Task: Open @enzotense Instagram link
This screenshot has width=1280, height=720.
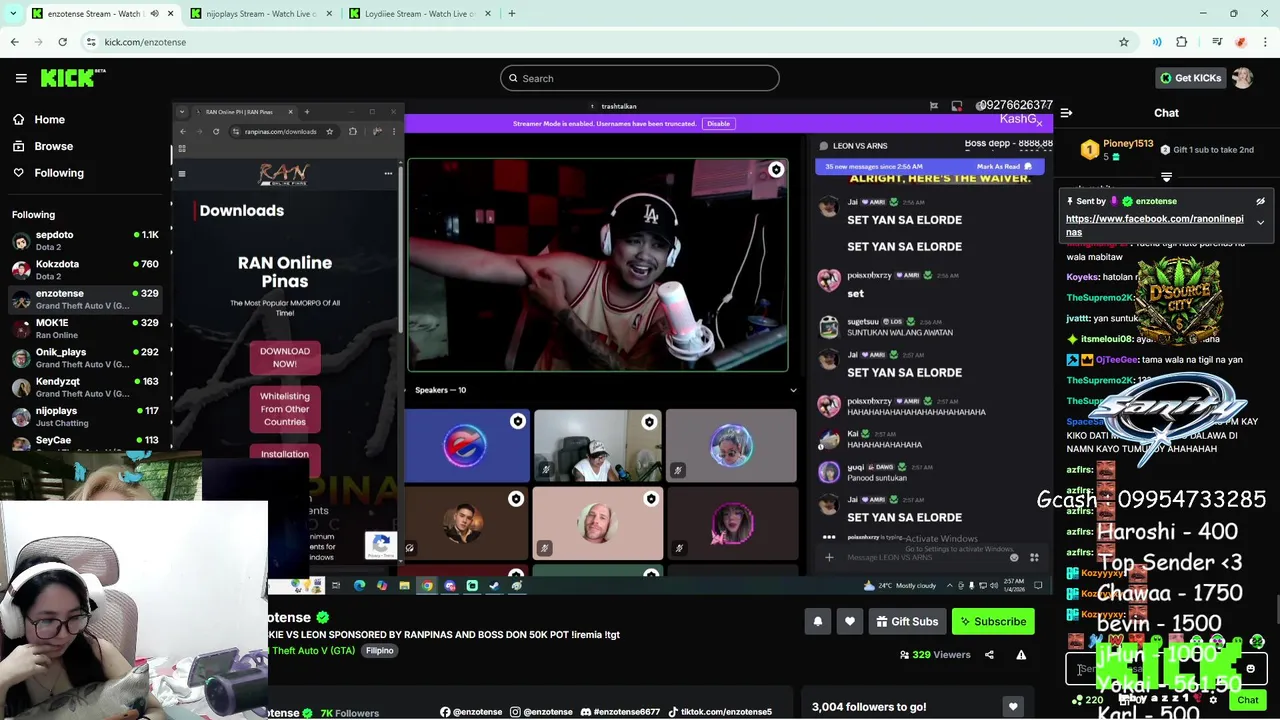Action: click(x=541, y=712)
